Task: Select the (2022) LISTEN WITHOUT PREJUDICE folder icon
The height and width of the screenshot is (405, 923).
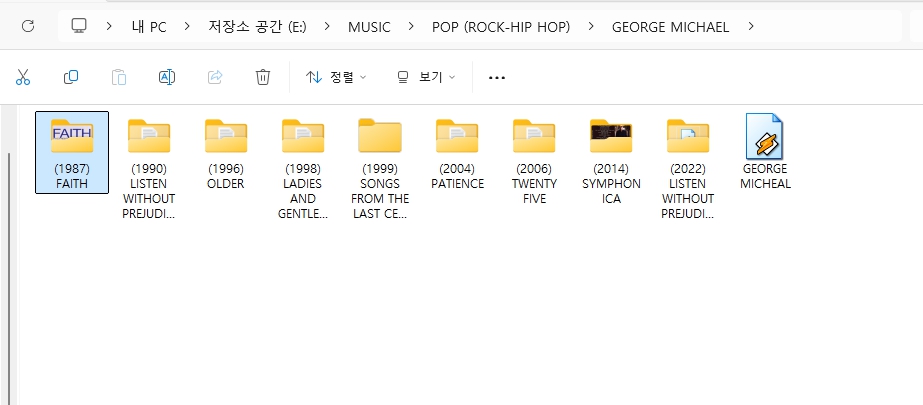Action: click(x=688, y=136)
